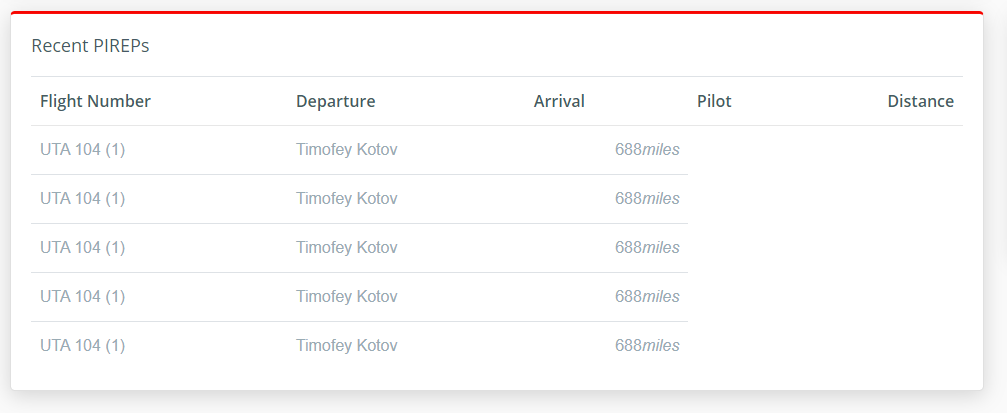Open UTA 104 (1) in fourth row
The width and height of the screenshot is (1007, 413).
point(82,297)
